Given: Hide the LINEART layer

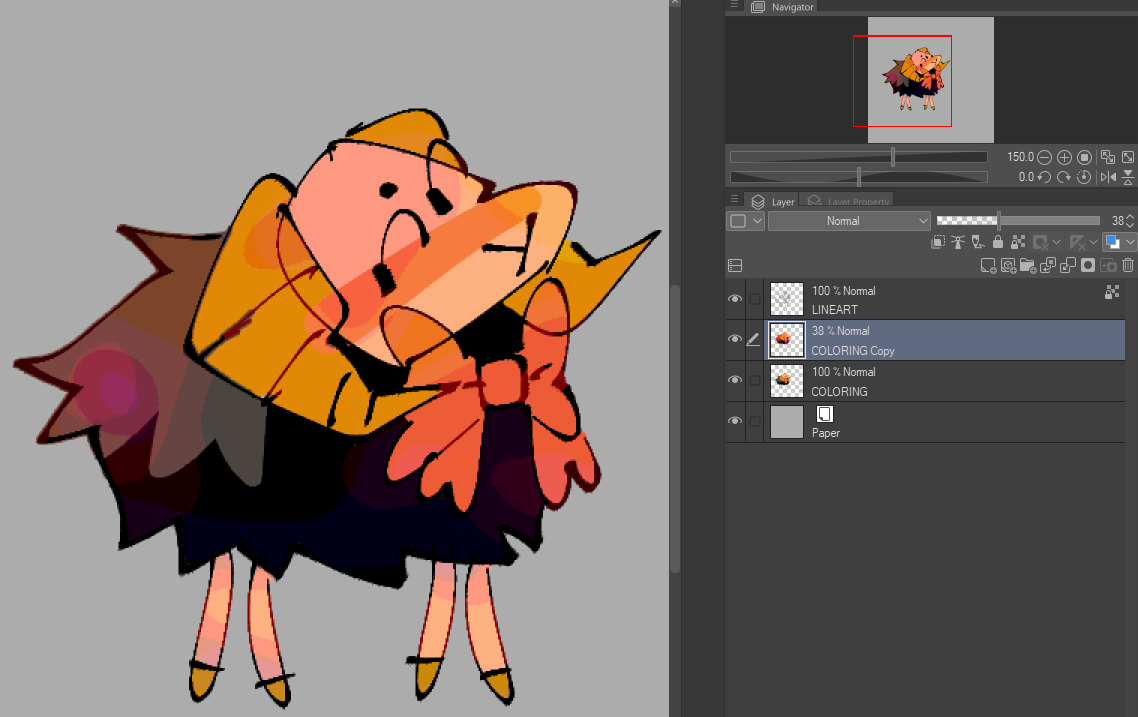Looking at the screenshot, I should 735,299.
